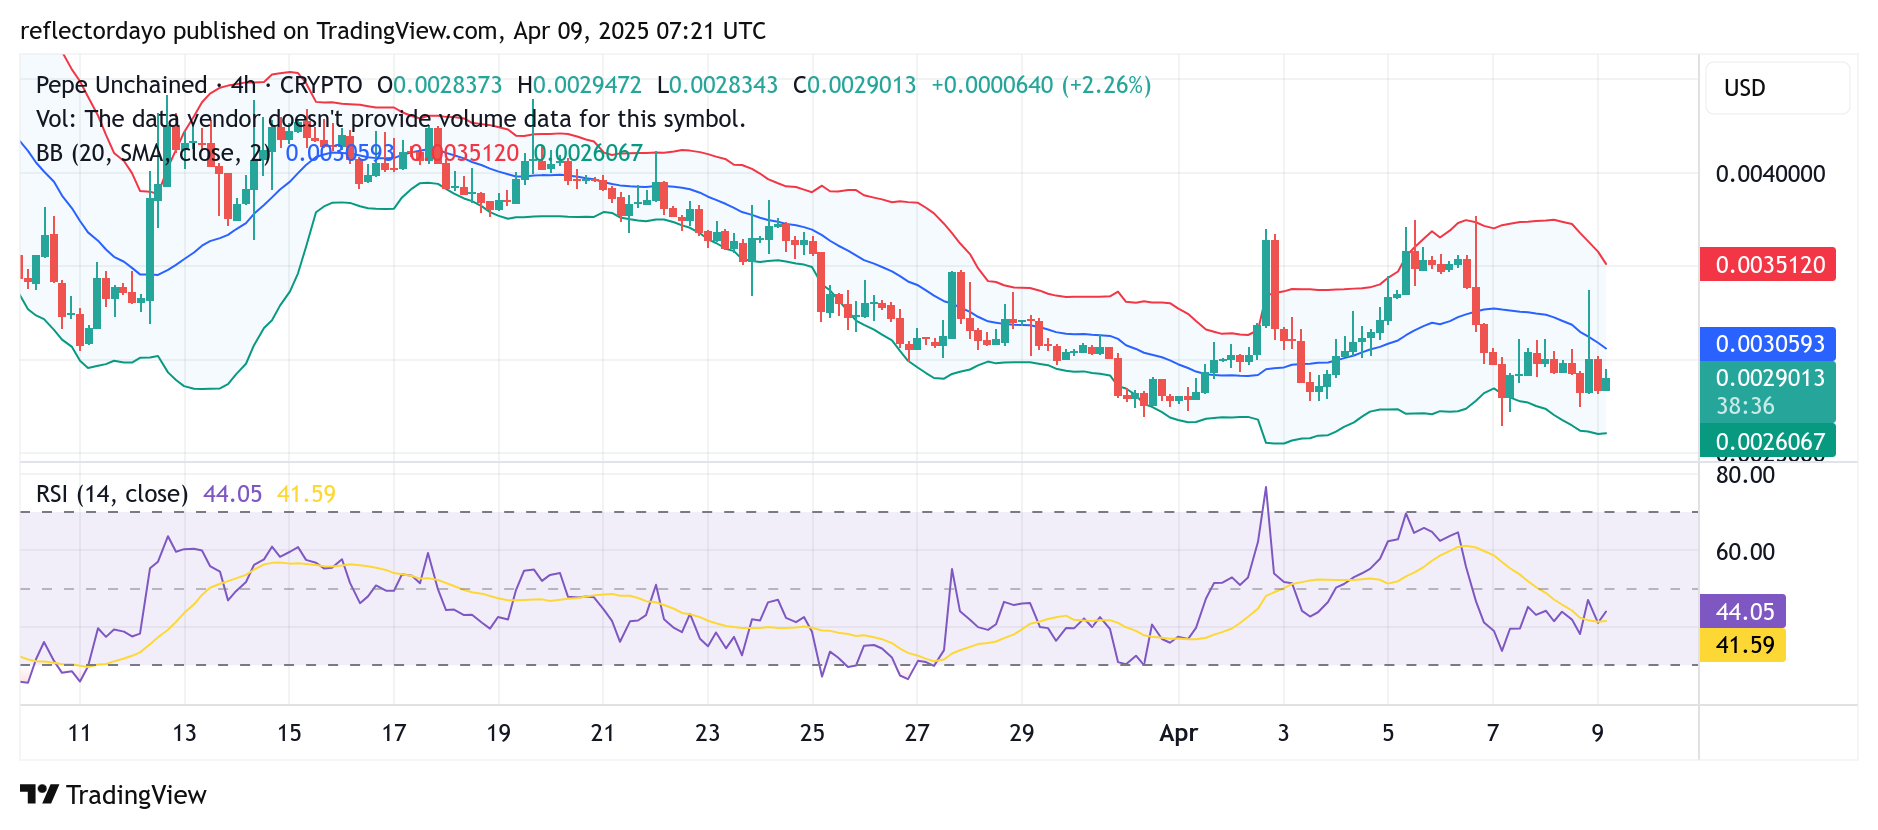Click the 3 date label on time axis
This screenshot has height=830, width=1878.
(1283, 733)
